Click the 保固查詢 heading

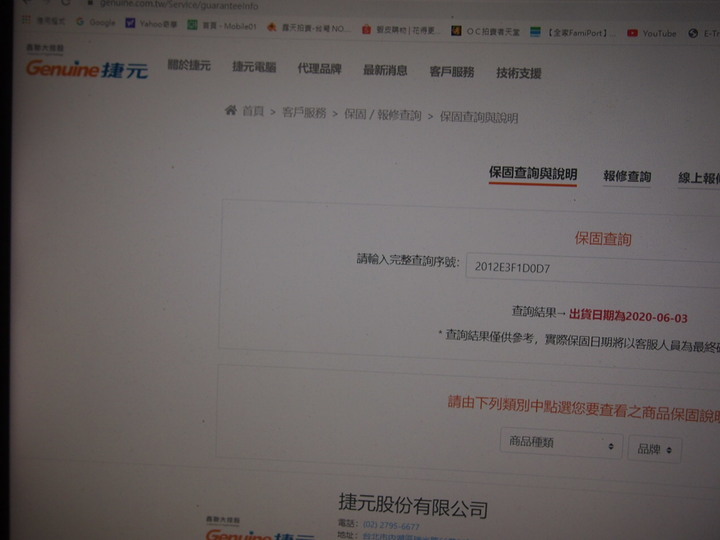(x=603, y=239)
